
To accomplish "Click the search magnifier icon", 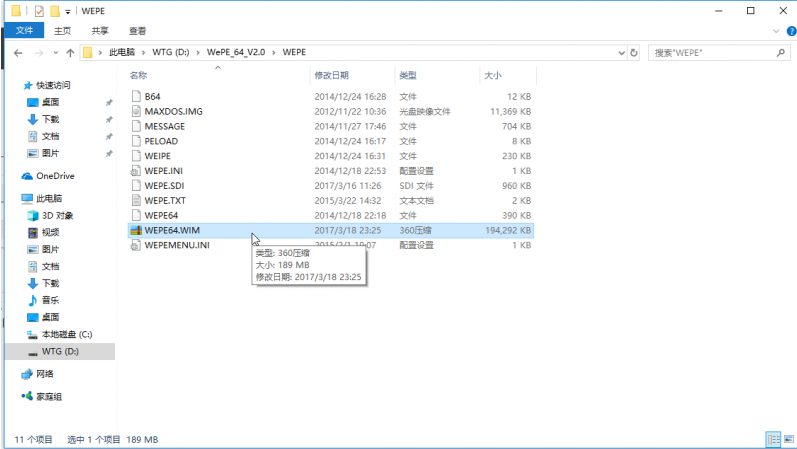I will click(778, 52).
